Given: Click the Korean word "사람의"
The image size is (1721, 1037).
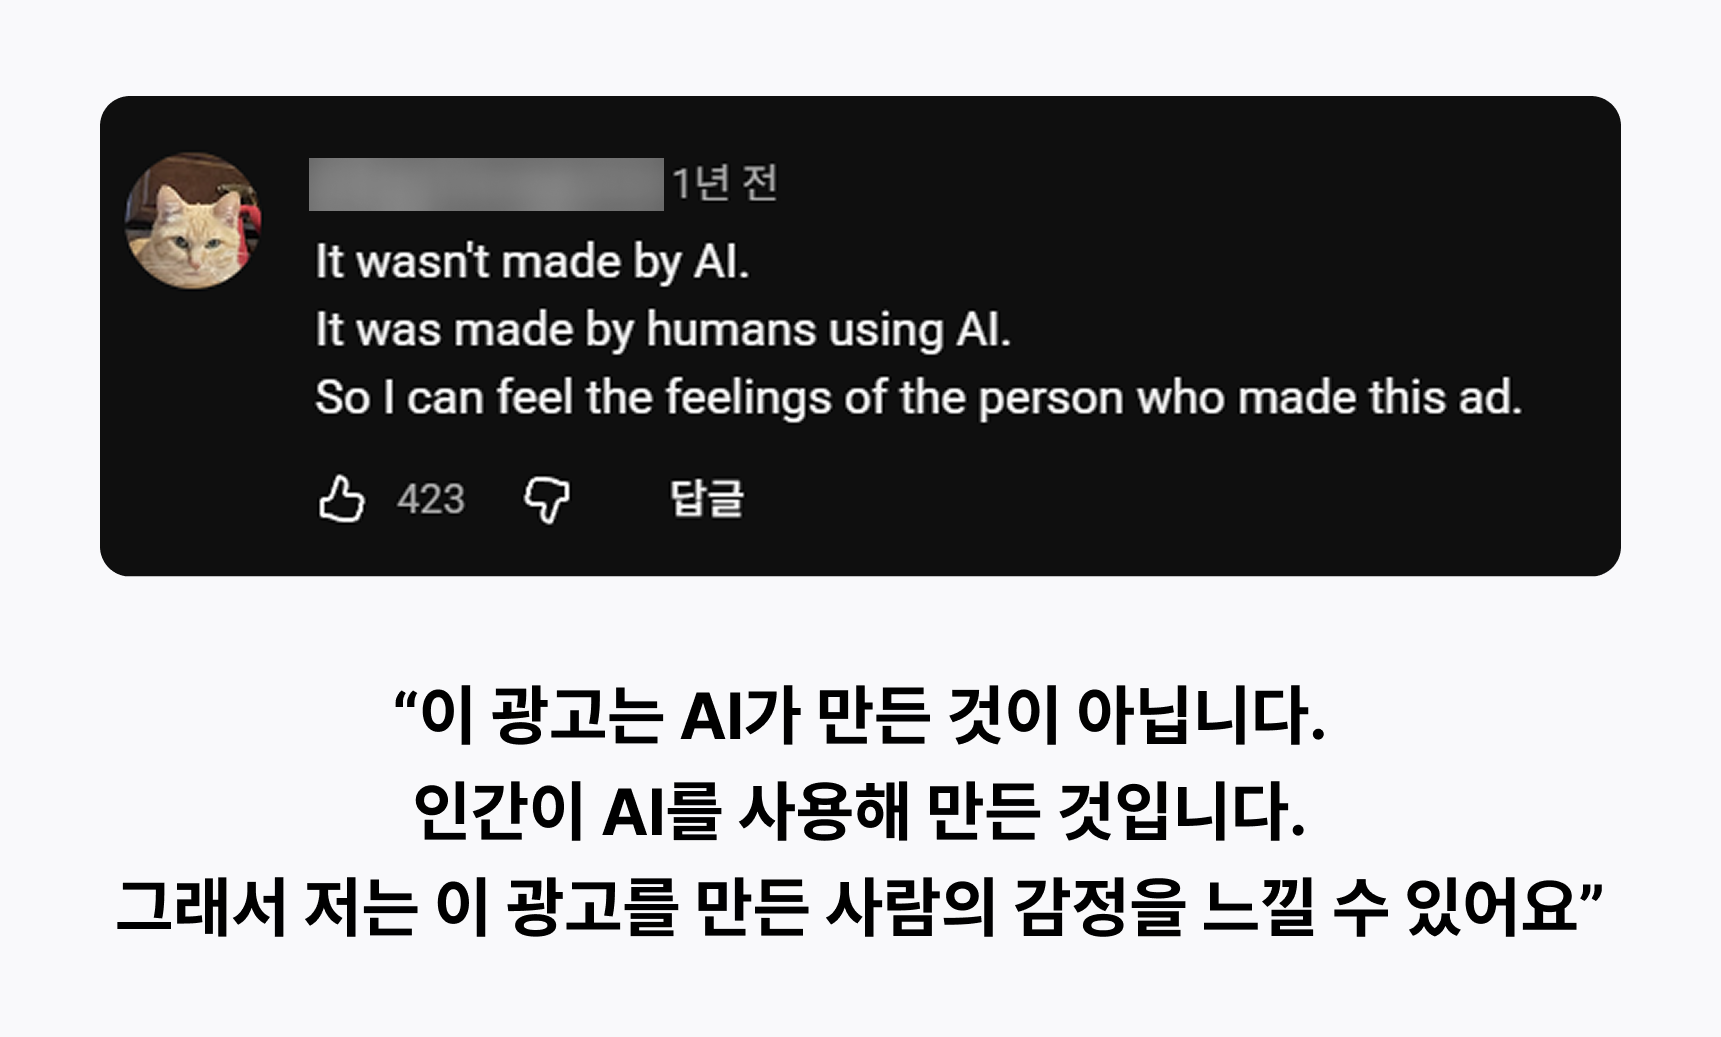Looking at the screenshot, I should click(x=910, y=908).
